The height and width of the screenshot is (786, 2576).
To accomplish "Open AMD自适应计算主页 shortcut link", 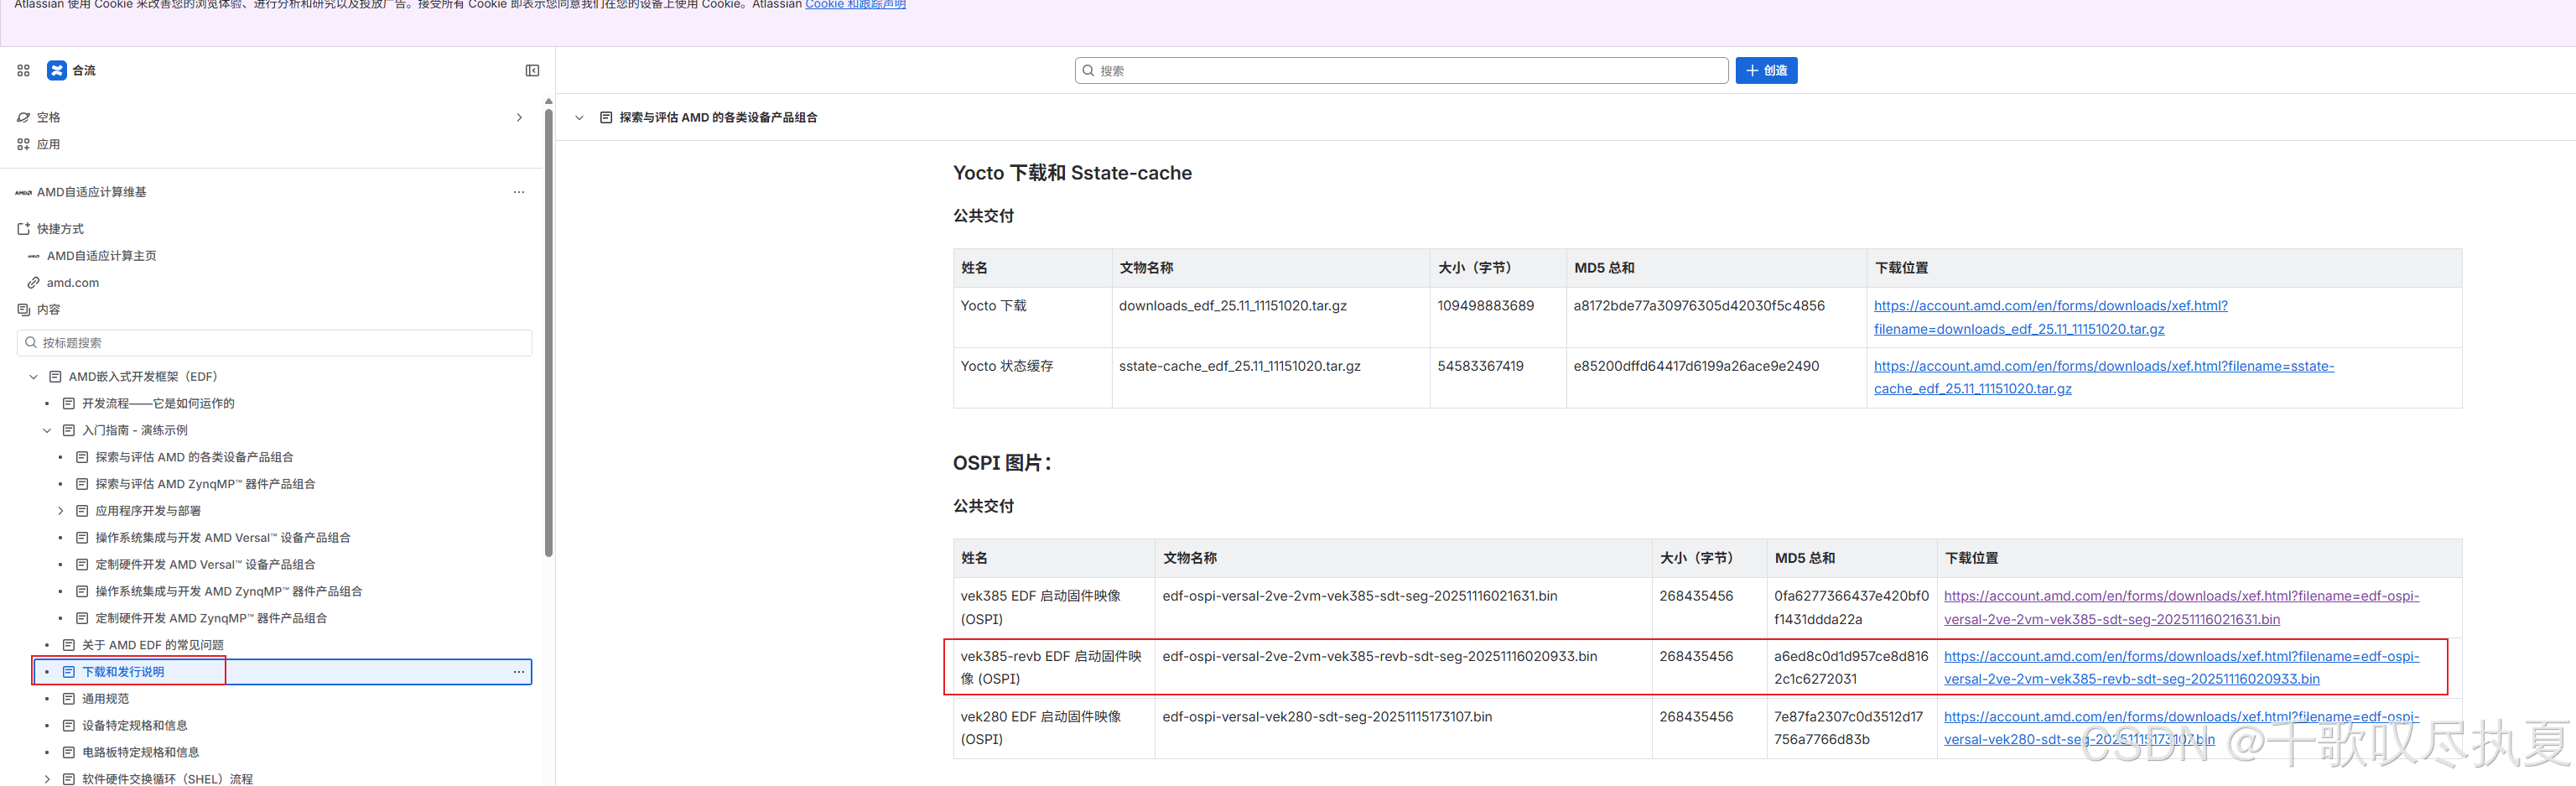I will pos(101,256).
